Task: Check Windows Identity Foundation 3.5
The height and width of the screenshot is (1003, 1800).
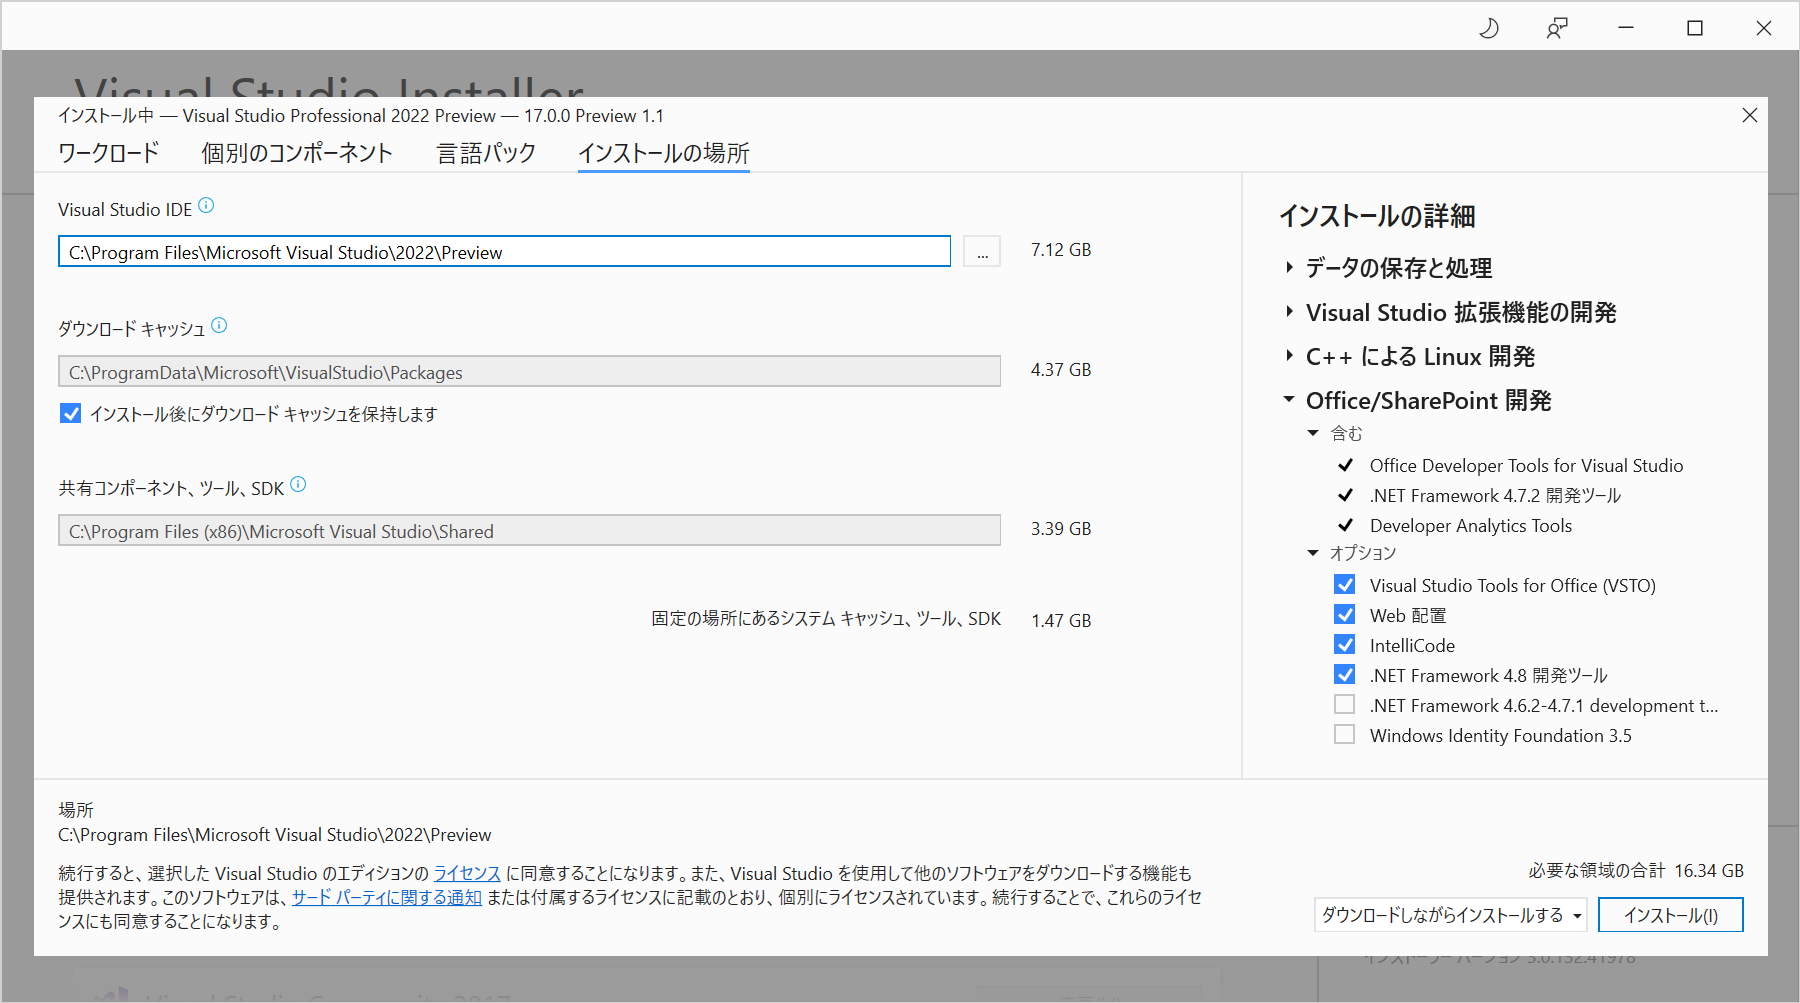Action: click(1345, 735)
